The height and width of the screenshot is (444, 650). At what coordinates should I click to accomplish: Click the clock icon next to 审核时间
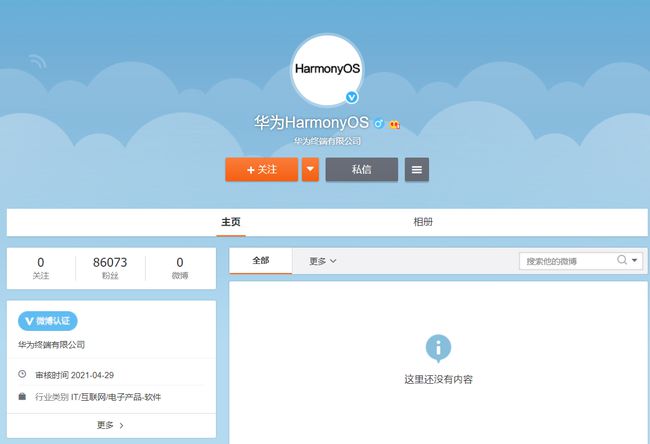click(22, 374)
